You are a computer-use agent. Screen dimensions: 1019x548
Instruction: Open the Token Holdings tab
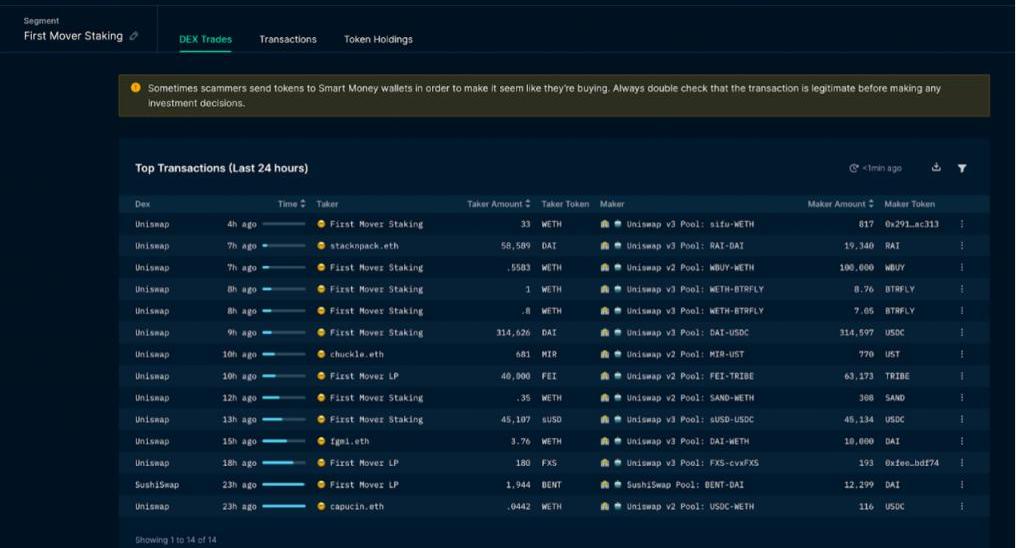click(378, 39)
